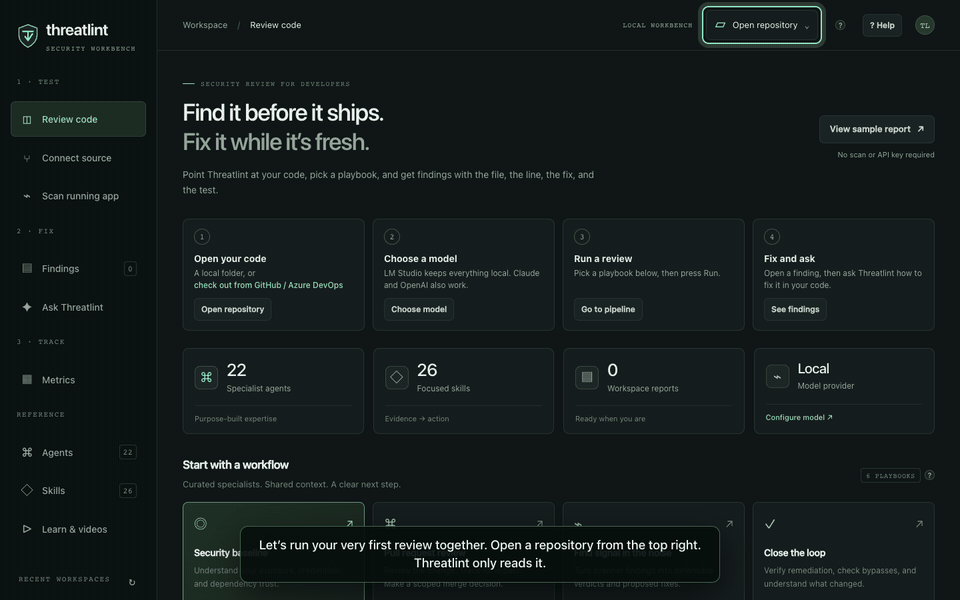Open the Connect source sidebar item

tap(78, 158)
